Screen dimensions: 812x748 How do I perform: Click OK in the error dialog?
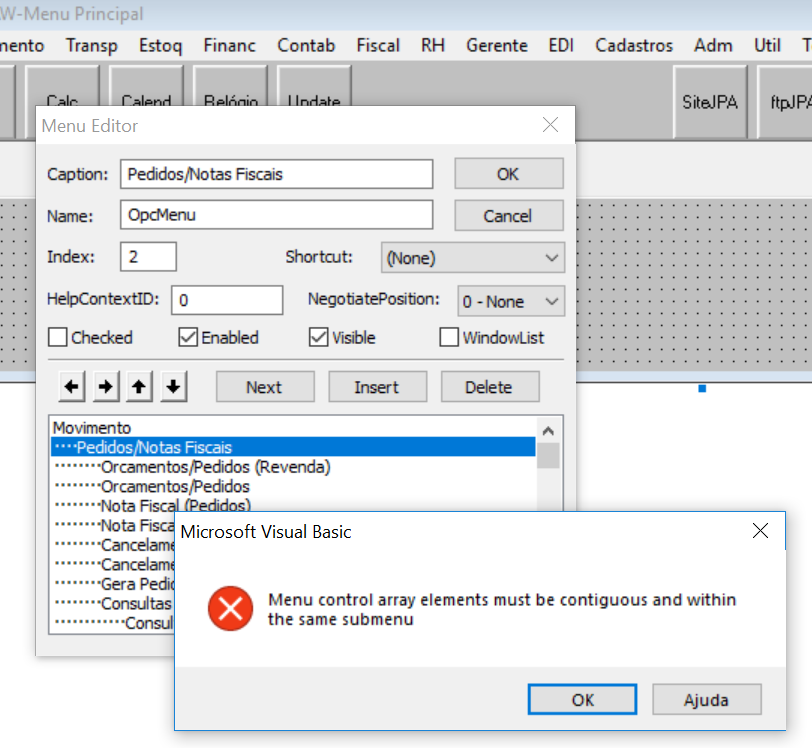pyautogui.click(x=582, y=699)
